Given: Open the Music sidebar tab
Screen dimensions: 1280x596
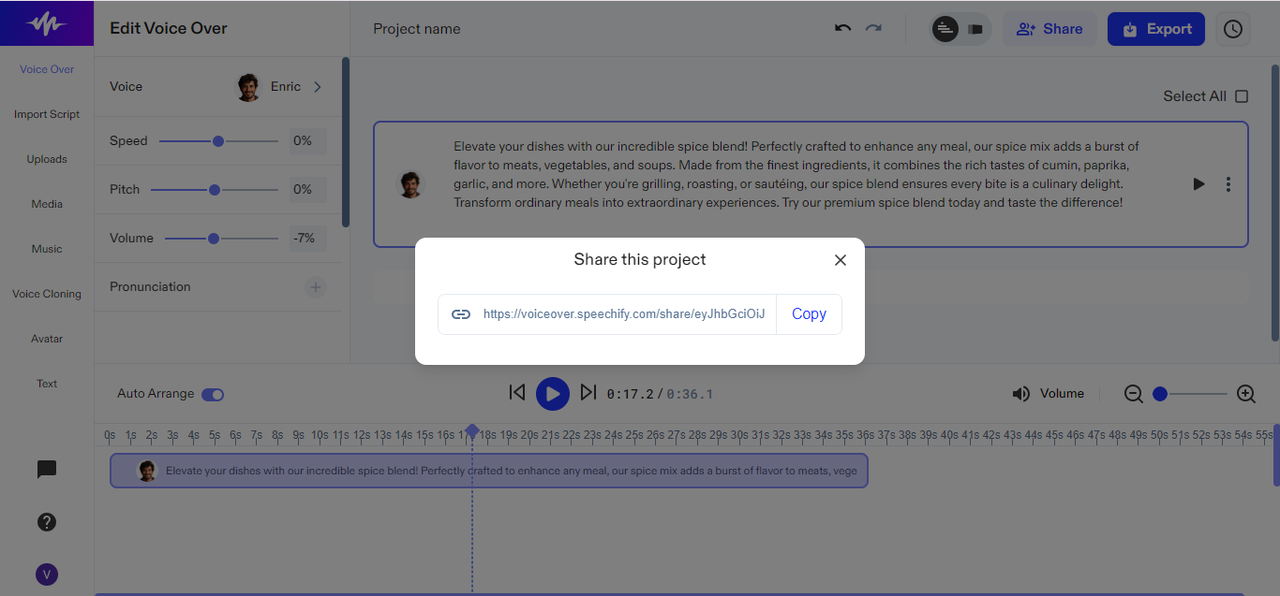Looking at the screenshot, I should pyautogui.click(x=47, y=249).
